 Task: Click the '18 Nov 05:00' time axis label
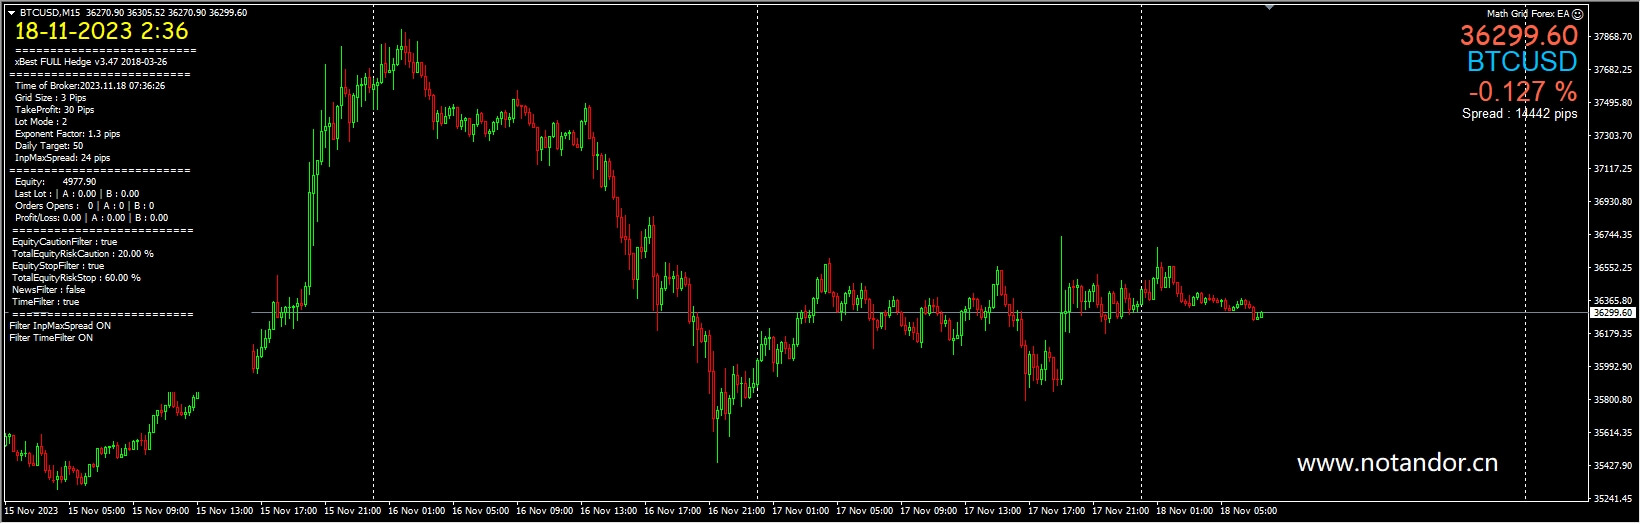(1248, 511)
